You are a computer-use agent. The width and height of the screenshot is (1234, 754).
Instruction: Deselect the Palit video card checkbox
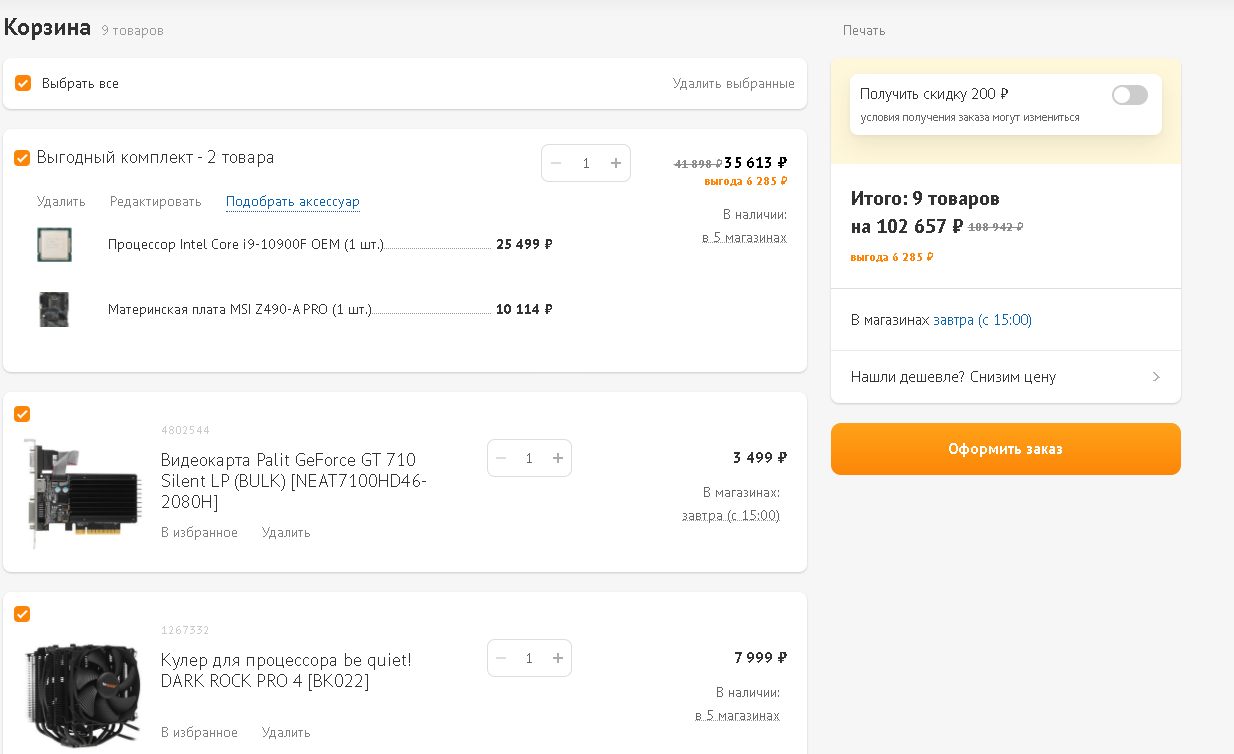(22, 414)
